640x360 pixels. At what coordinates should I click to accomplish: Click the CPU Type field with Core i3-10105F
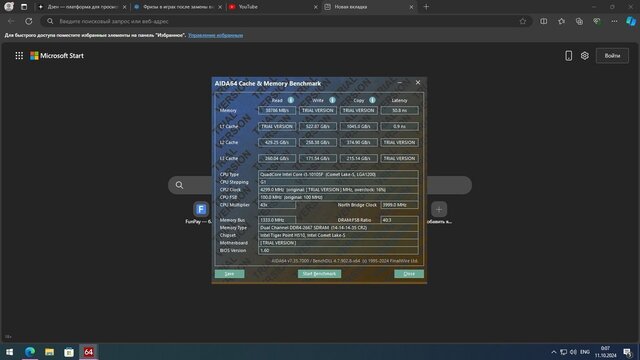(338, 174)
